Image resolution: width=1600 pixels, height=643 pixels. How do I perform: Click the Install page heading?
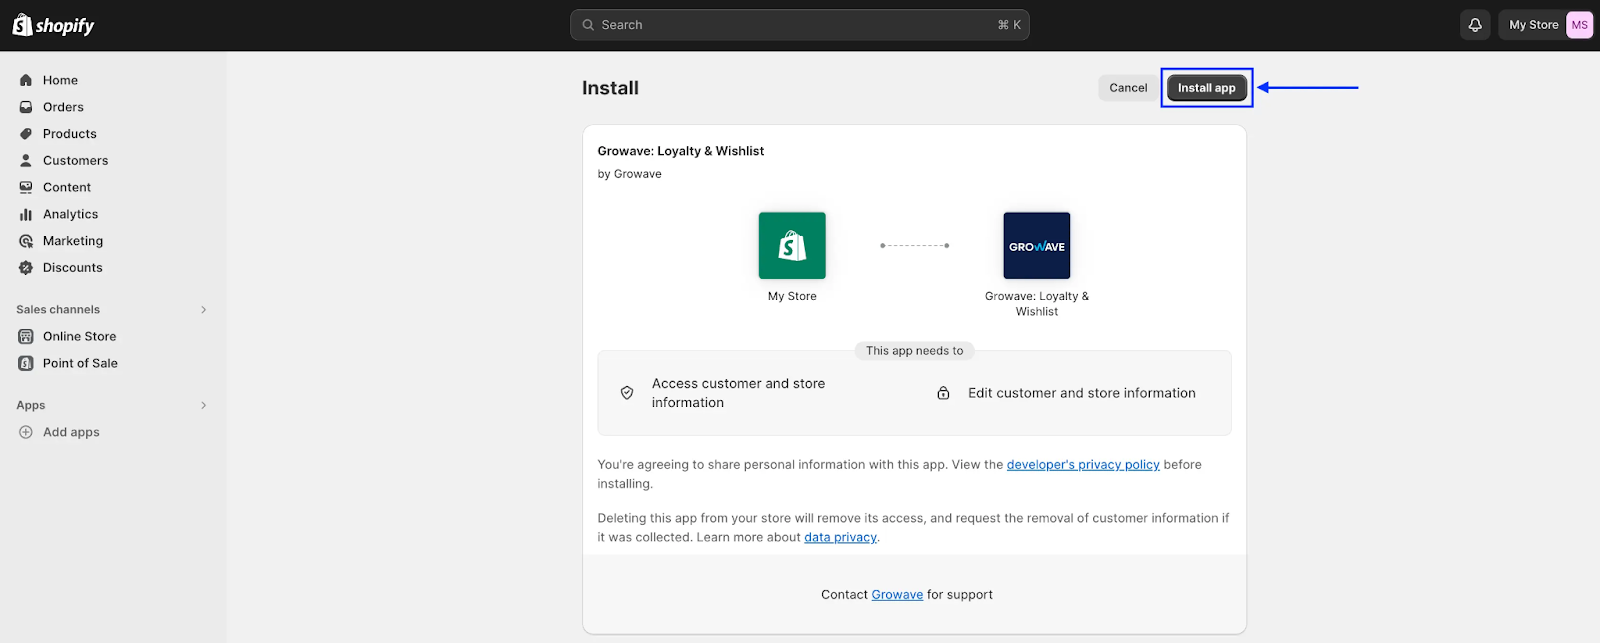pos(610,88)
